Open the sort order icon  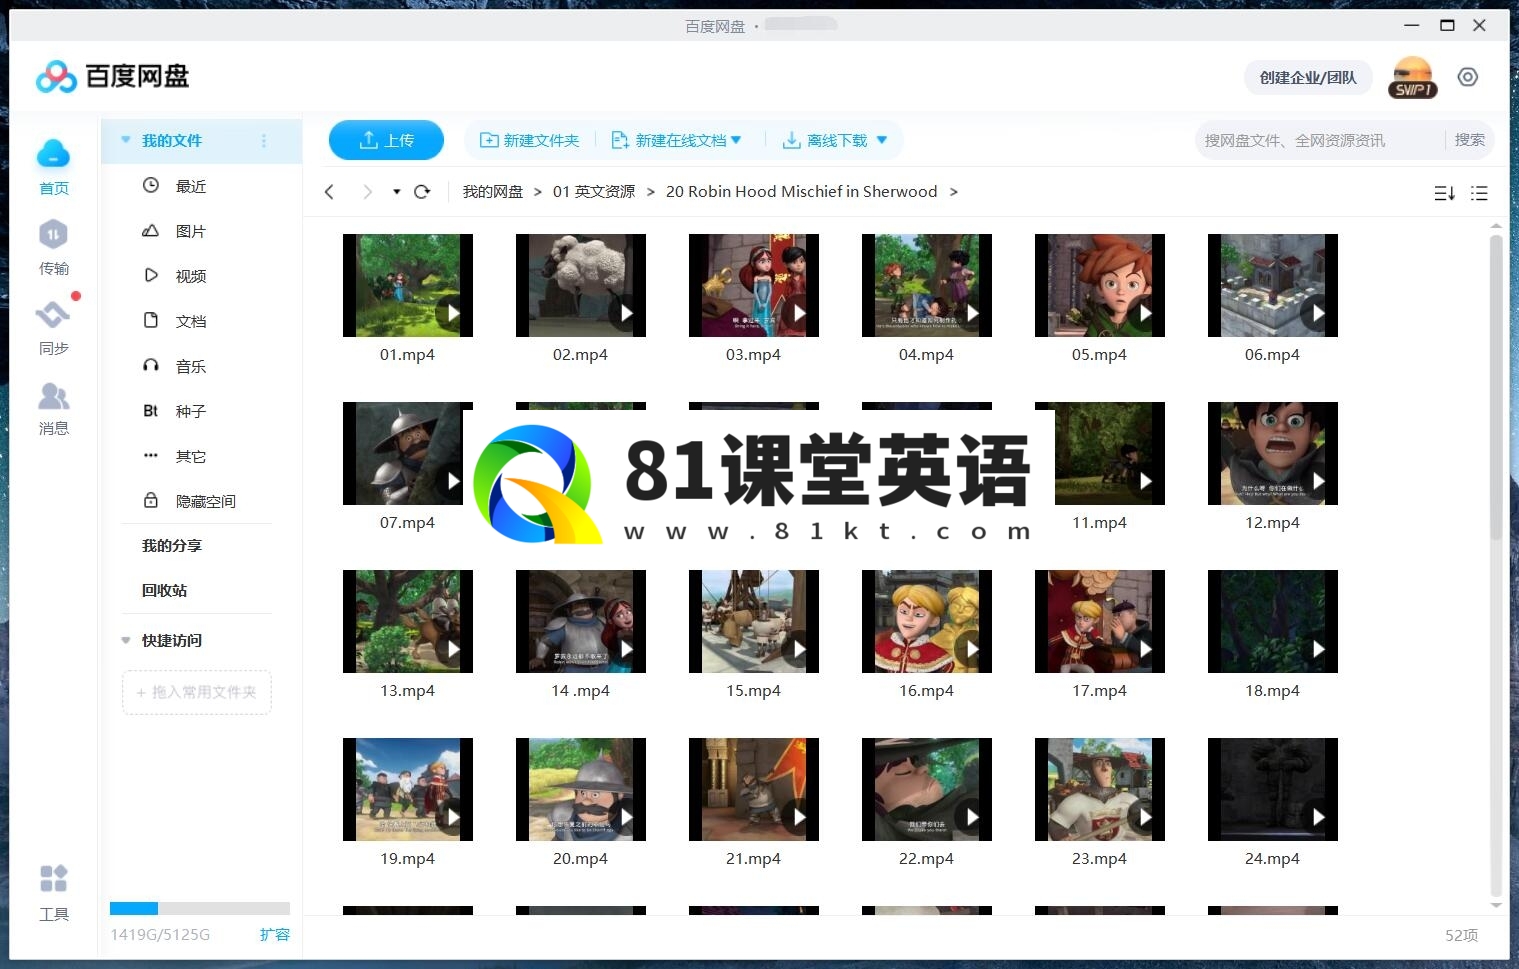[x=1444, y=193]
